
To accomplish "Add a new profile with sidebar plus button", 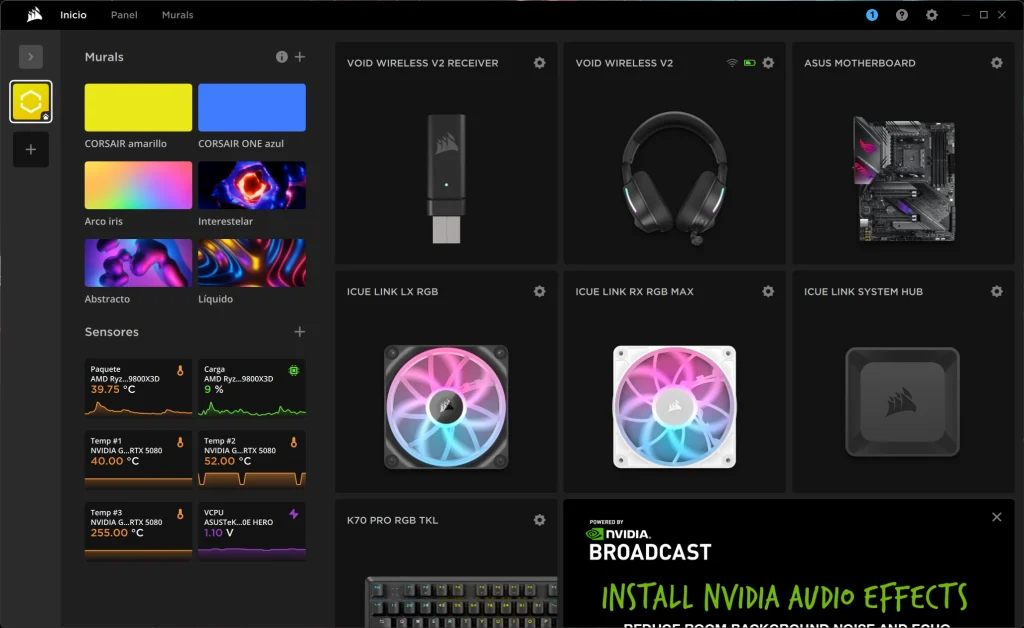I will [31, 149].
